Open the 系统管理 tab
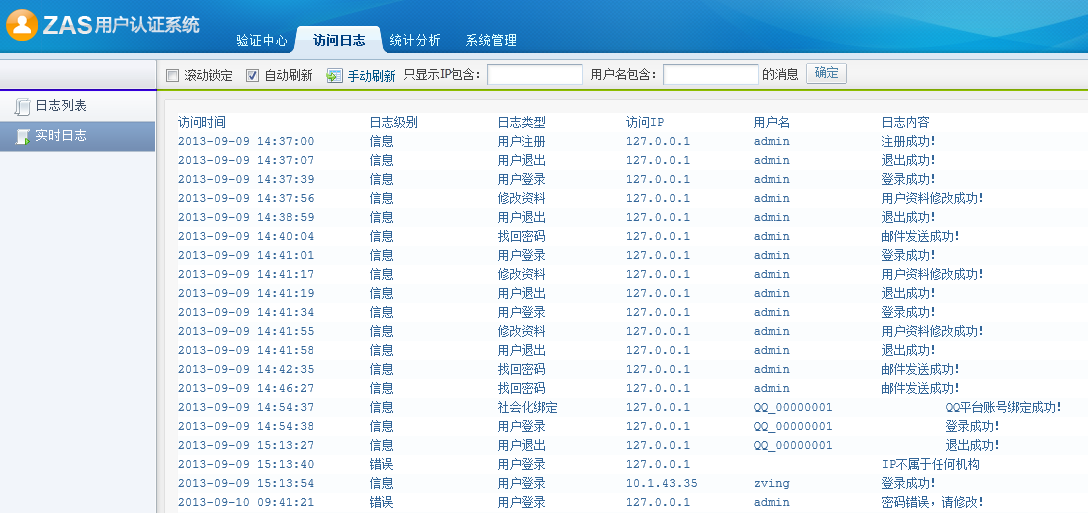 point(491,41)
